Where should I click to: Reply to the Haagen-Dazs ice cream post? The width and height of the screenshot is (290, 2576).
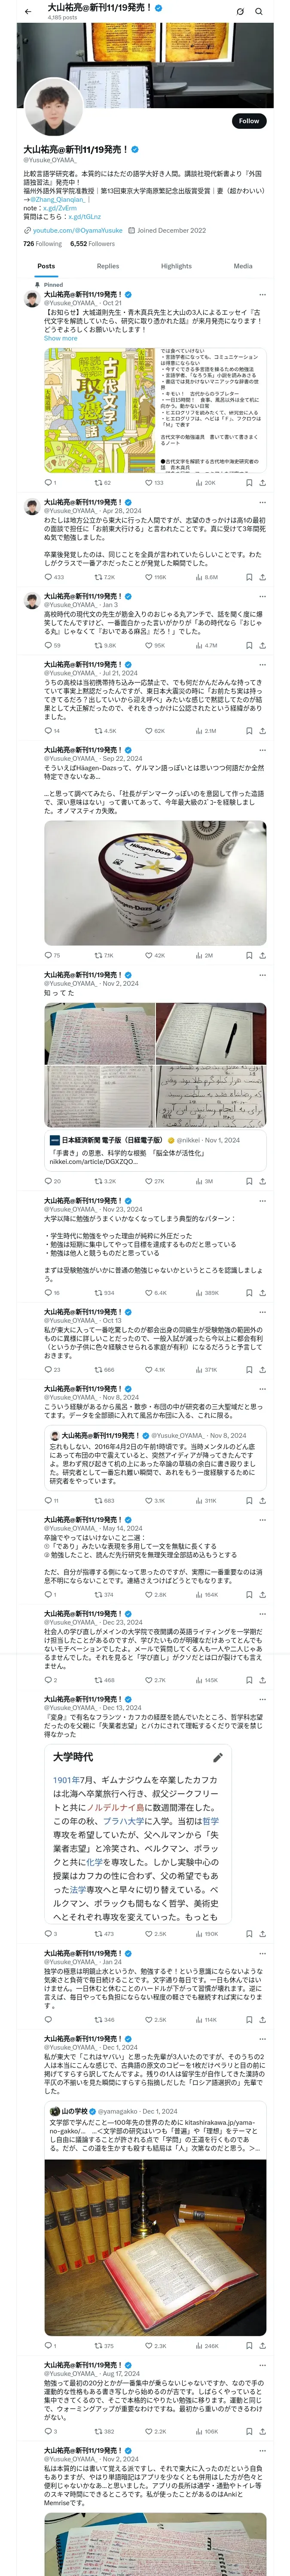[52, 955]
